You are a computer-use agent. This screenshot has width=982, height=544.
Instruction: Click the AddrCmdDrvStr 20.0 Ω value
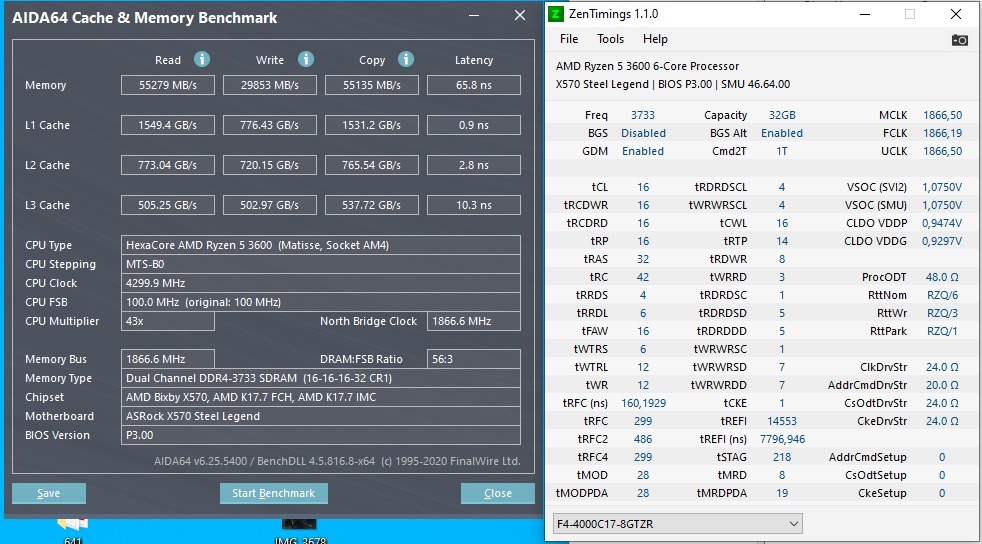[942, 385]
